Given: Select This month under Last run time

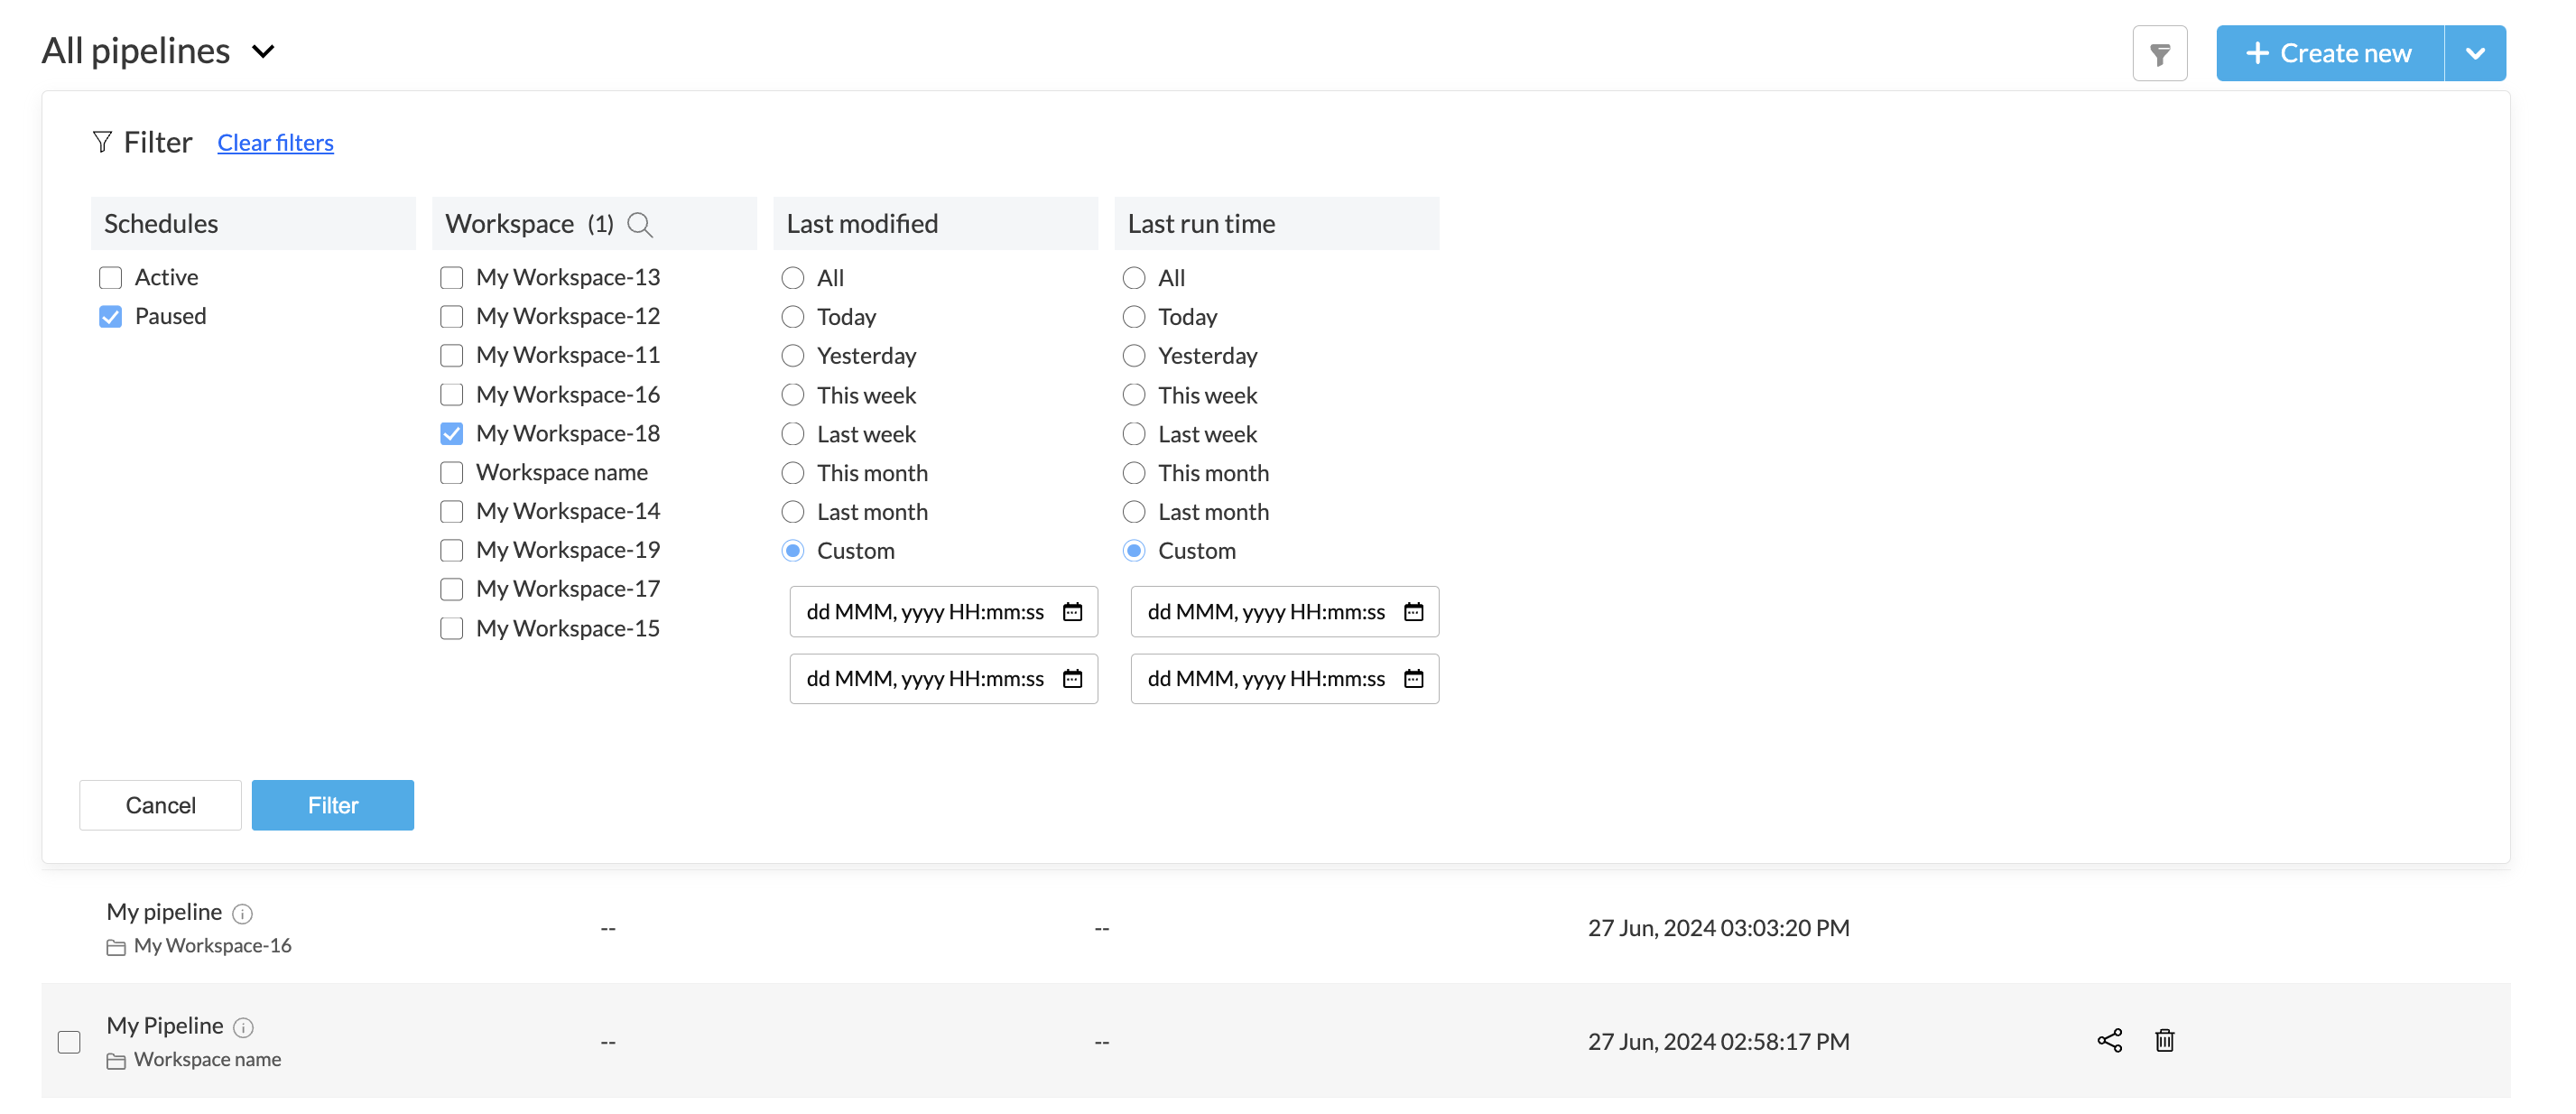Looking at the screenshot, I should 1134,473.
